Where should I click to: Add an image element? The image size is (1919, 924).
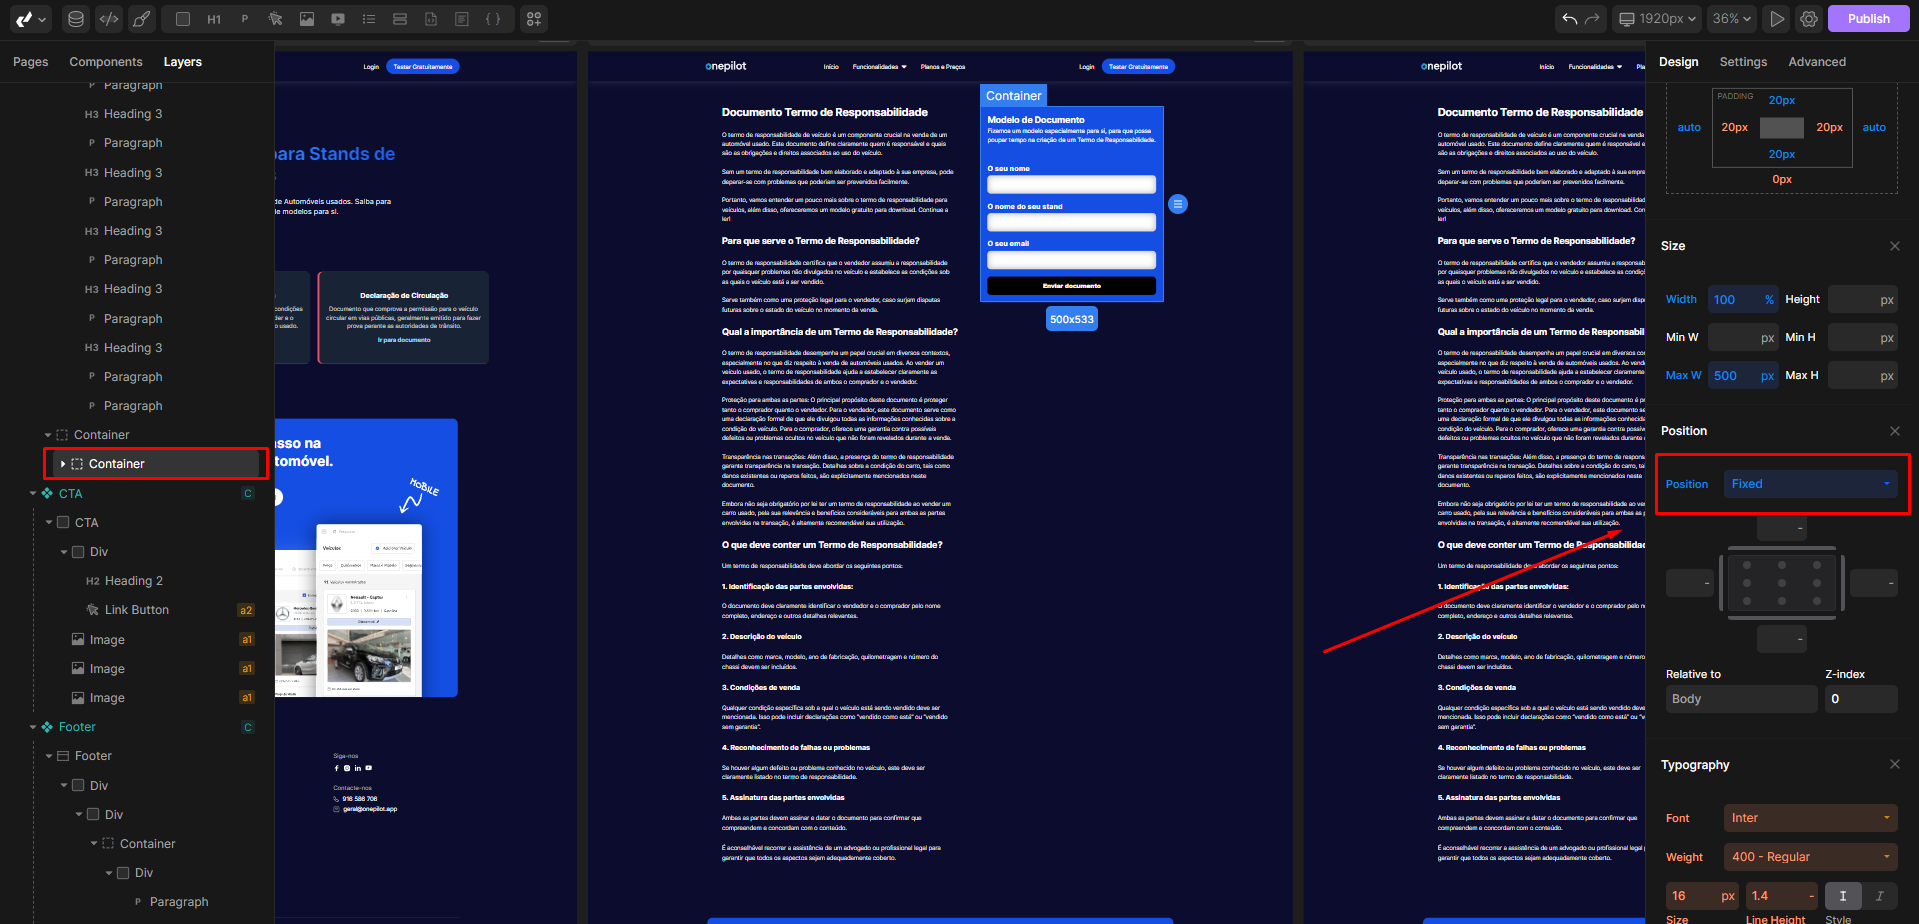click(307, 19)
